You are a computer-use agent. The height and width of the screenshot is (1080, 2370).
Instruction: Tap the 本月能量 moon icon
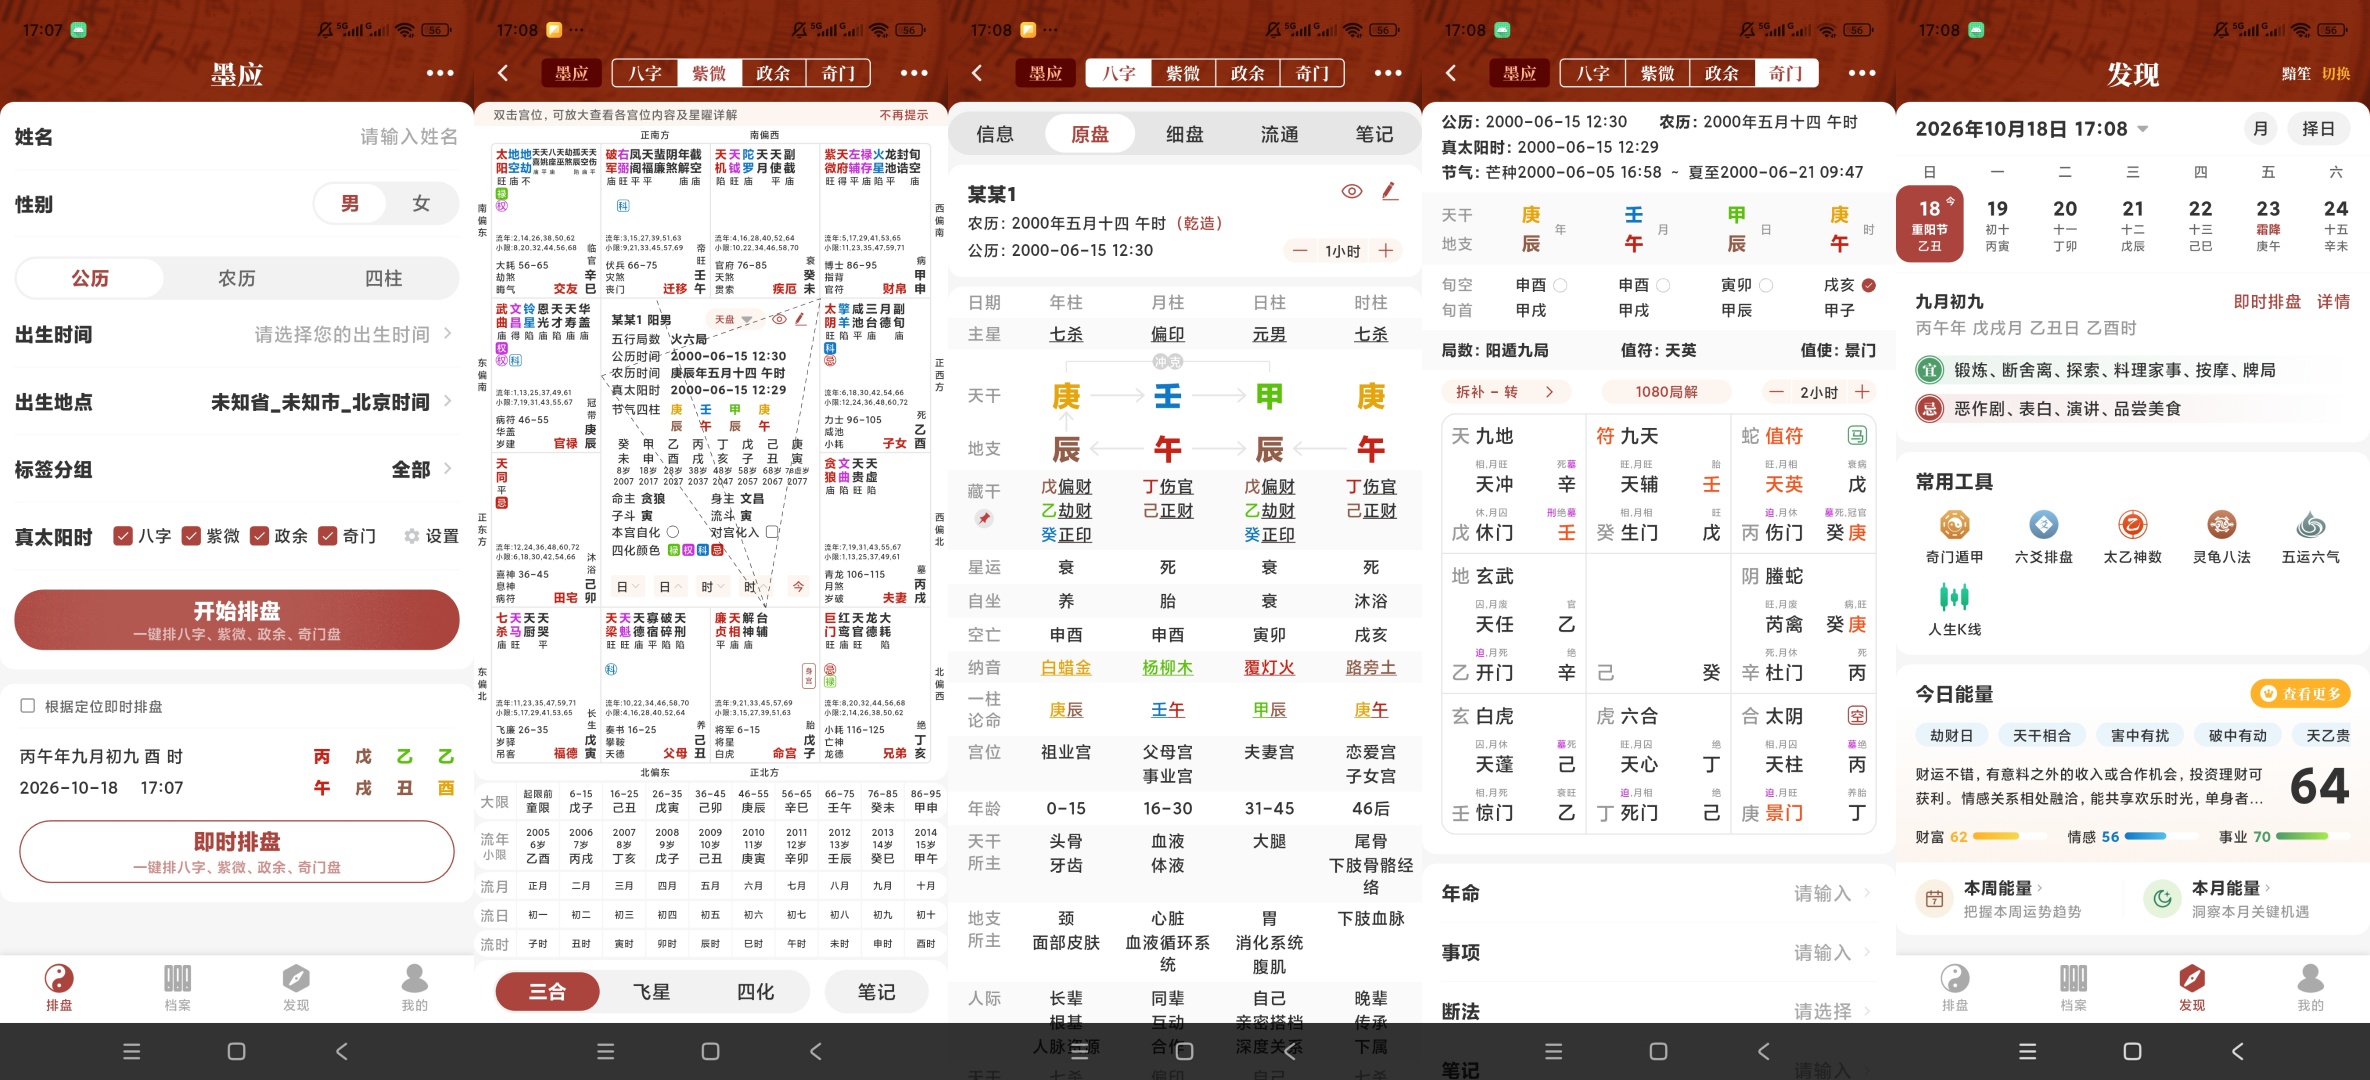coord(2162,898)
